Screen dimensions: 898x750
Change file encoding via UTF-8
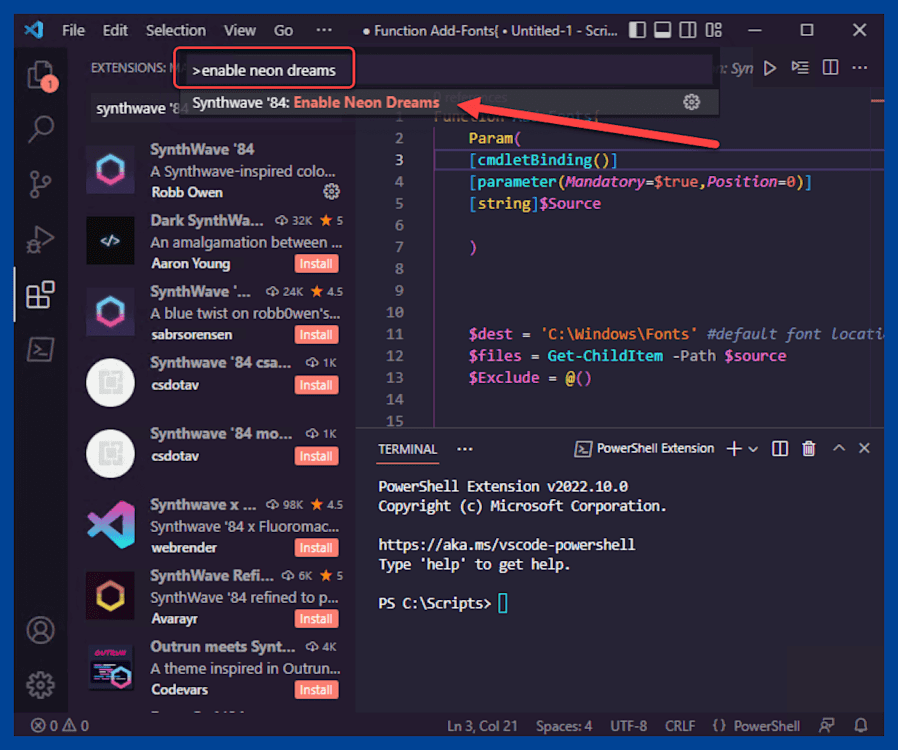pyautogui.click(x=628, y=726)
